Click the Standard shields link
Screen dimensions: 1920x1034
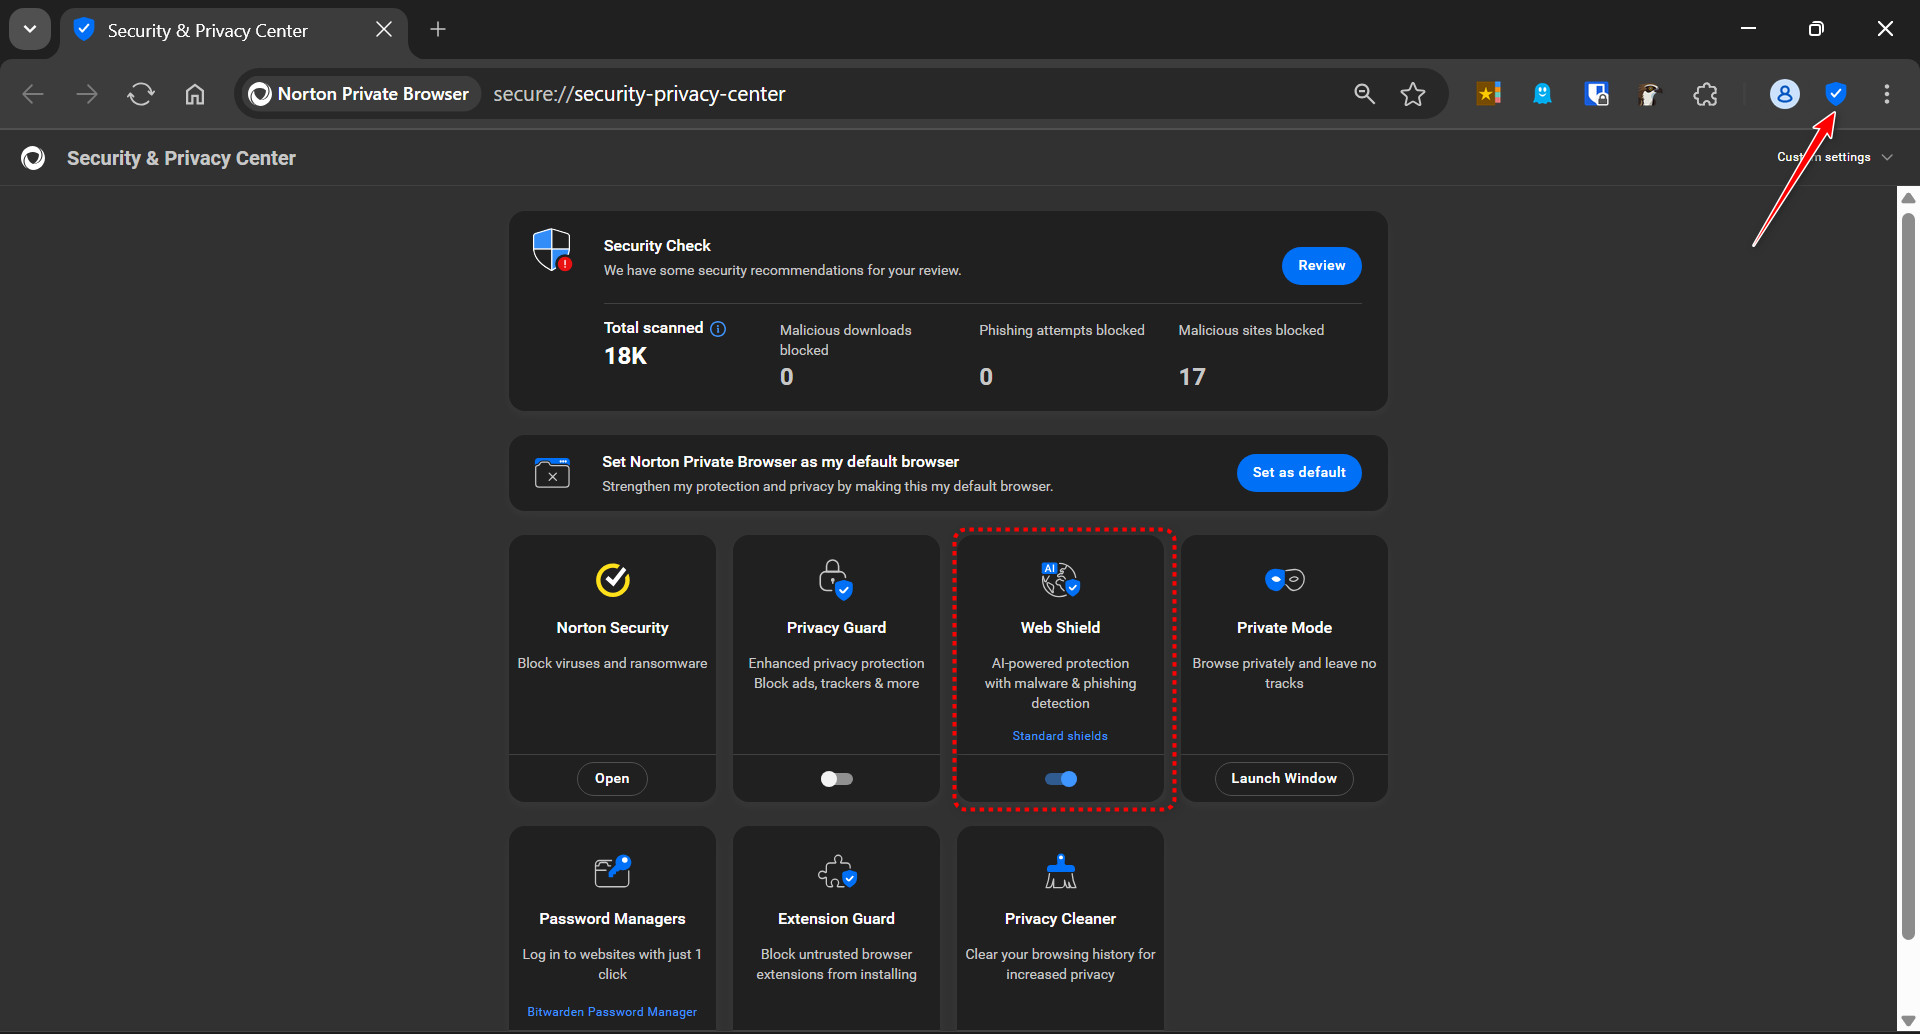point(1060,736)
